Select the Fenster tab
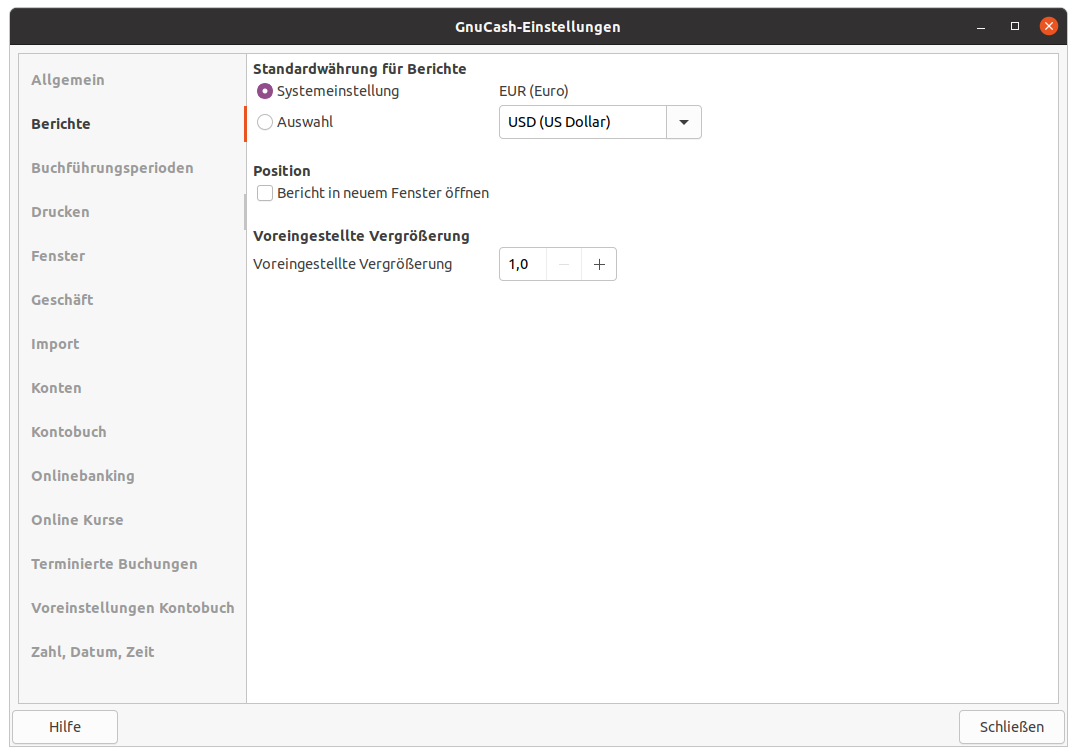The width and height of the screenshot is (1077, 756). click(x=58, y=256)
